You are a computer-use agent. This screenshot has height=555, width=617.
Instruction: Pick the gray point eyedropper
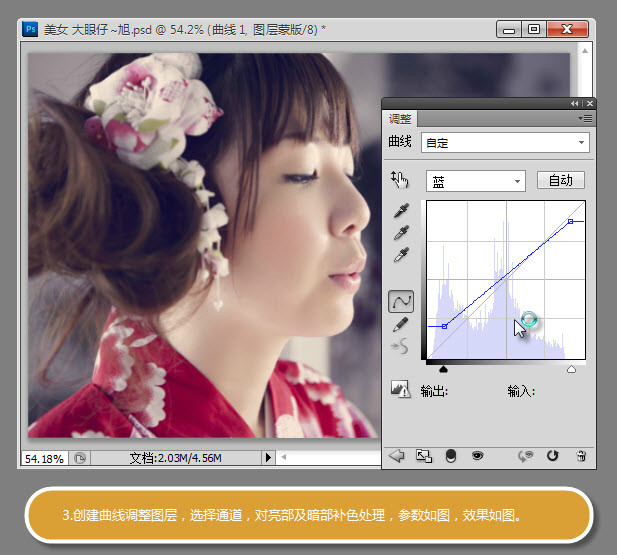tap(401, 233)
